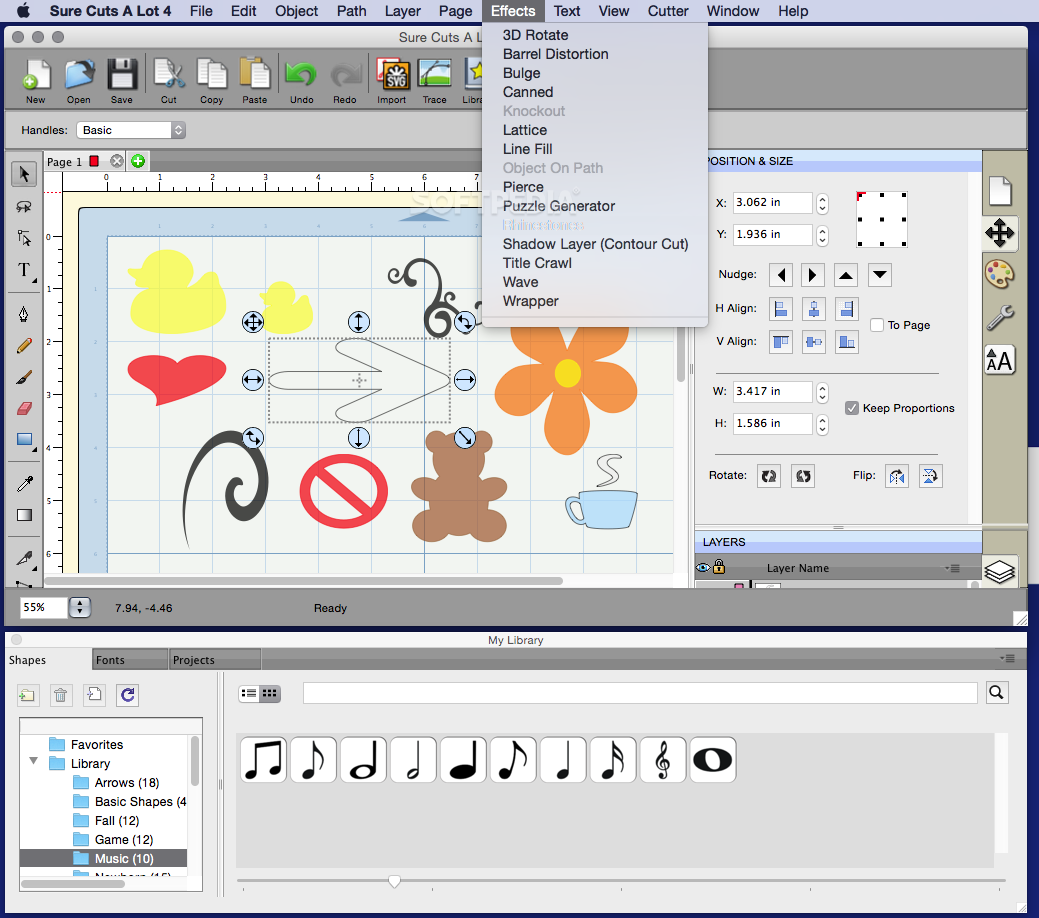Align objects to left edge
1039x918 pixels.
pos(781,309)
